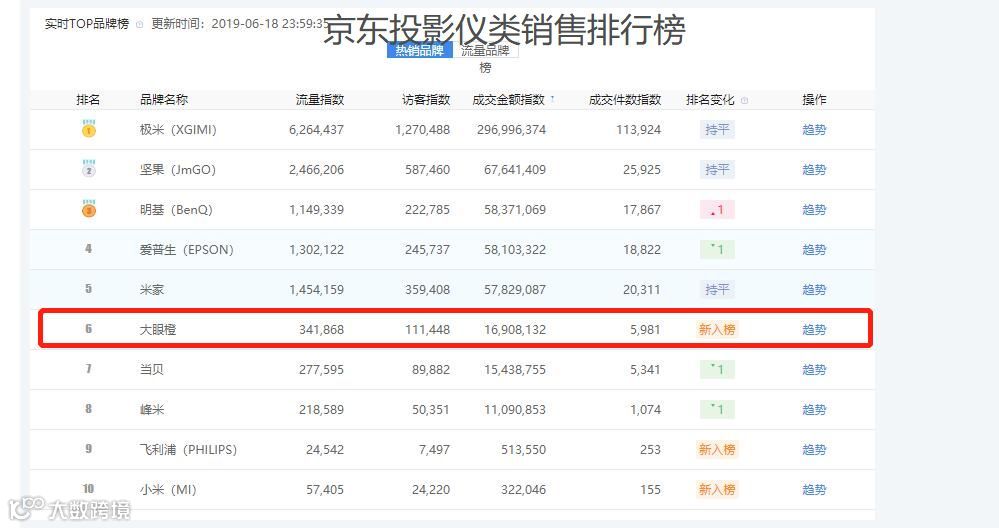Image resolution: width=999 pixels, height=528 pixels.
Task: Select brand name 明基 (BenQ)
Action: point(176,210)
